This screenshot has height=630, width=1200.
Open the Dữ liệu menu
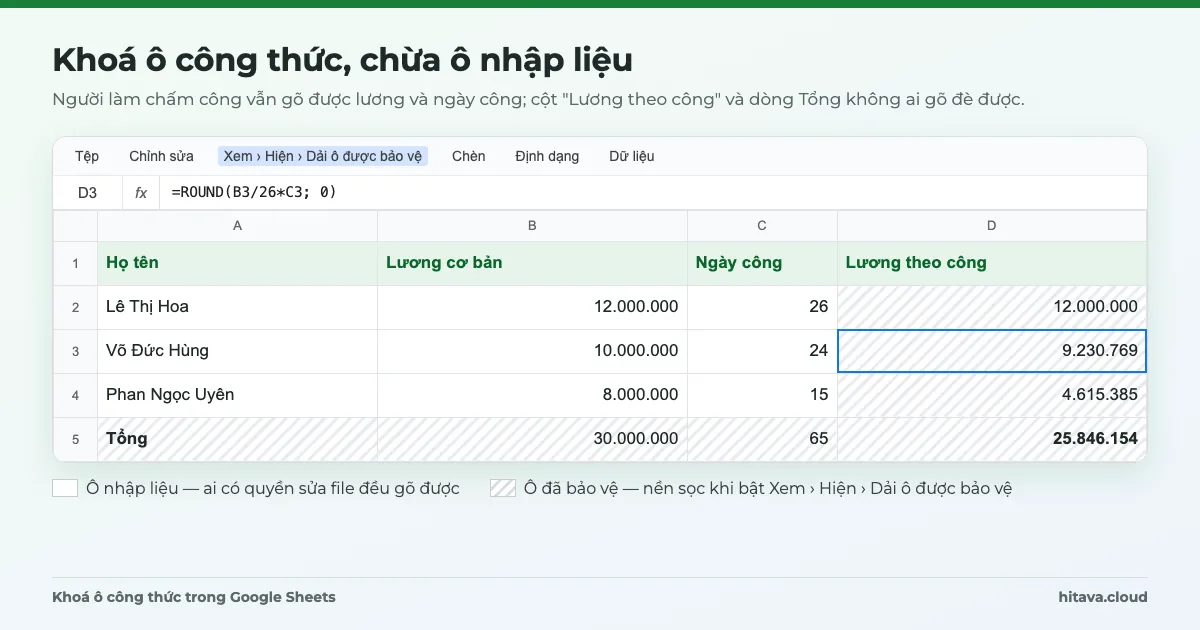click(631, 156)
